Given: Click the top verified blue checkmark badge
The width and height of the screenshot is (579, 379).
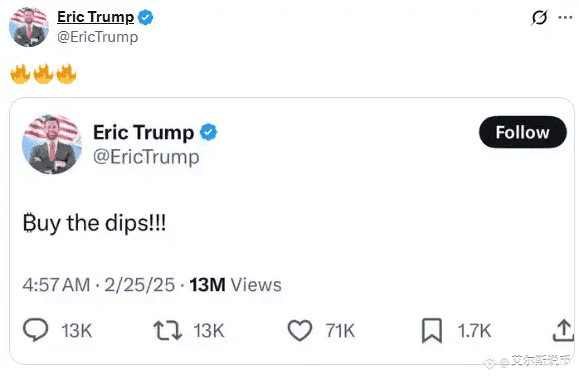Looking at the screenshot, I should pyautogui.click(x=145, y=17).
